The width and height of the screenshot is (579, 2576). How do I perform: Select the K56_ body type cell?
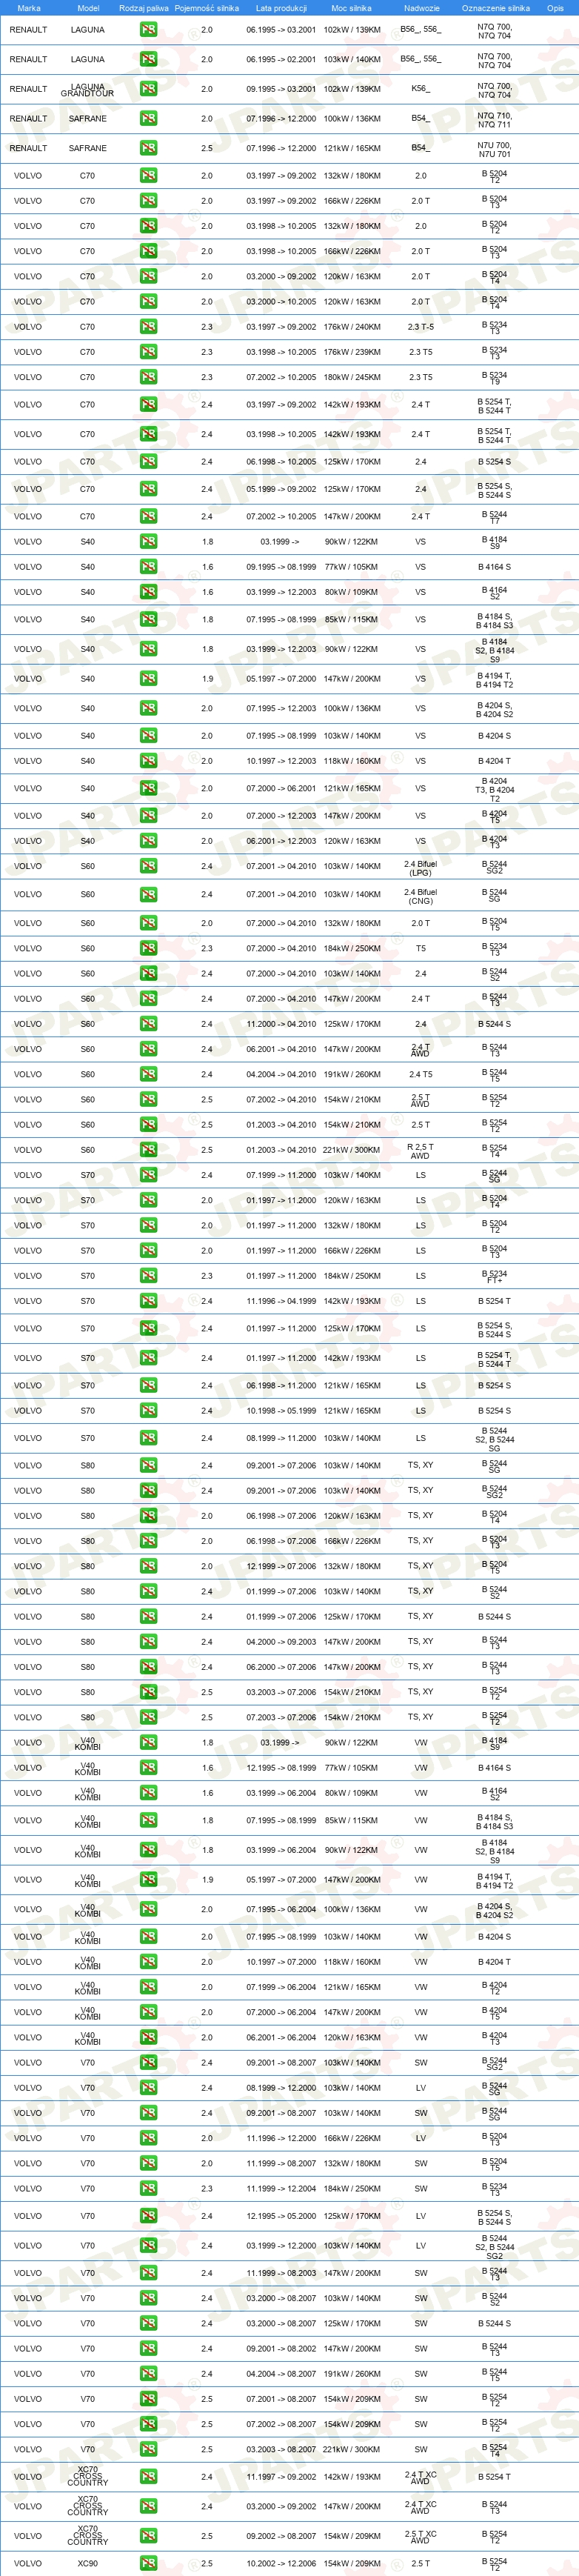[420, 89]
